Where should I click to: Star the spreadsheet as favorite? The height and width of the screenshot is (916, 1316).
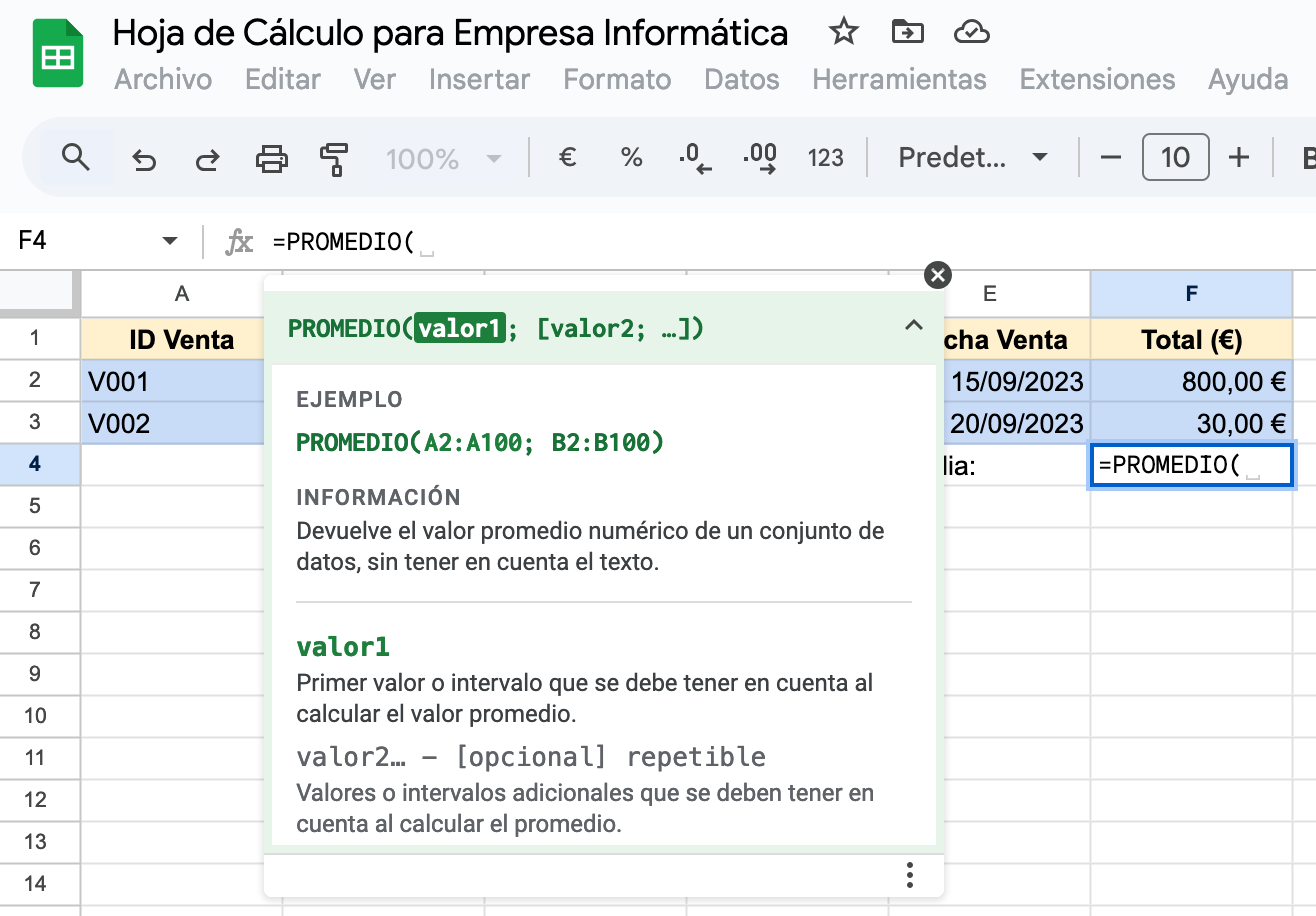point(843,32)
